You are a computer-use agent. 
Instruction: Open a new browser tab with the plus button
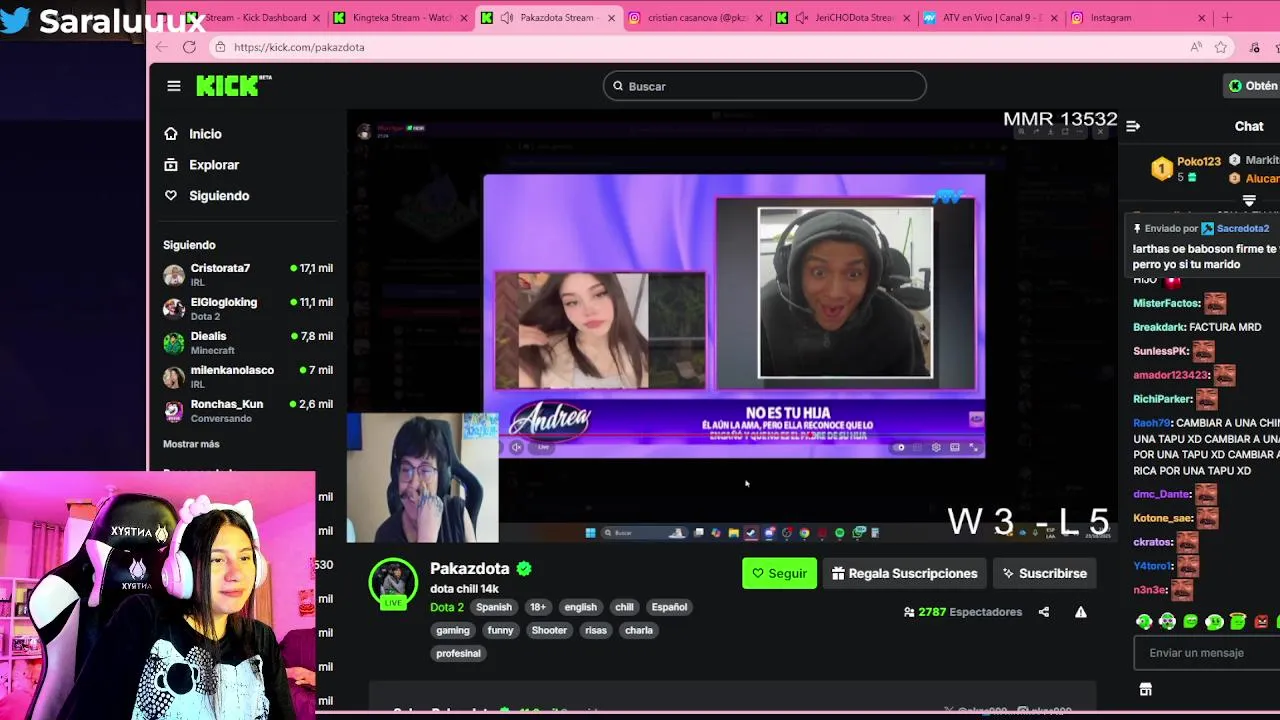1227,18
